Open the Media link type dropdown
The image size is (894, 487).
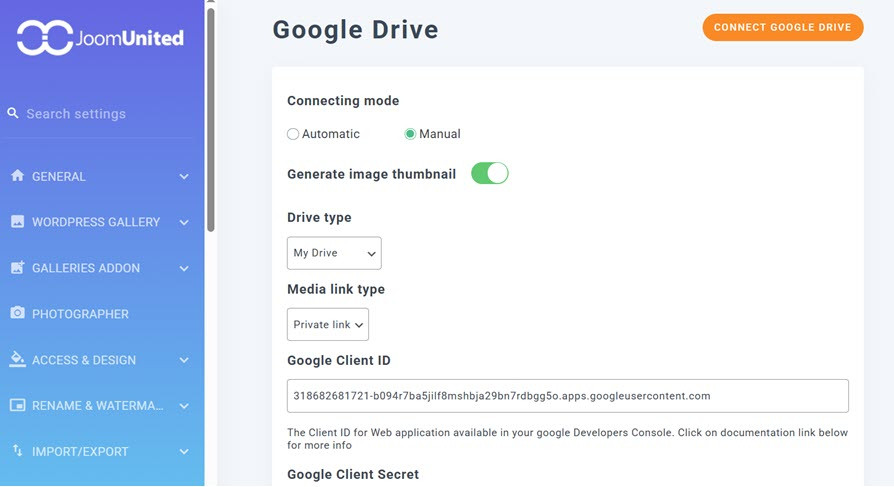tap(328, 325)
